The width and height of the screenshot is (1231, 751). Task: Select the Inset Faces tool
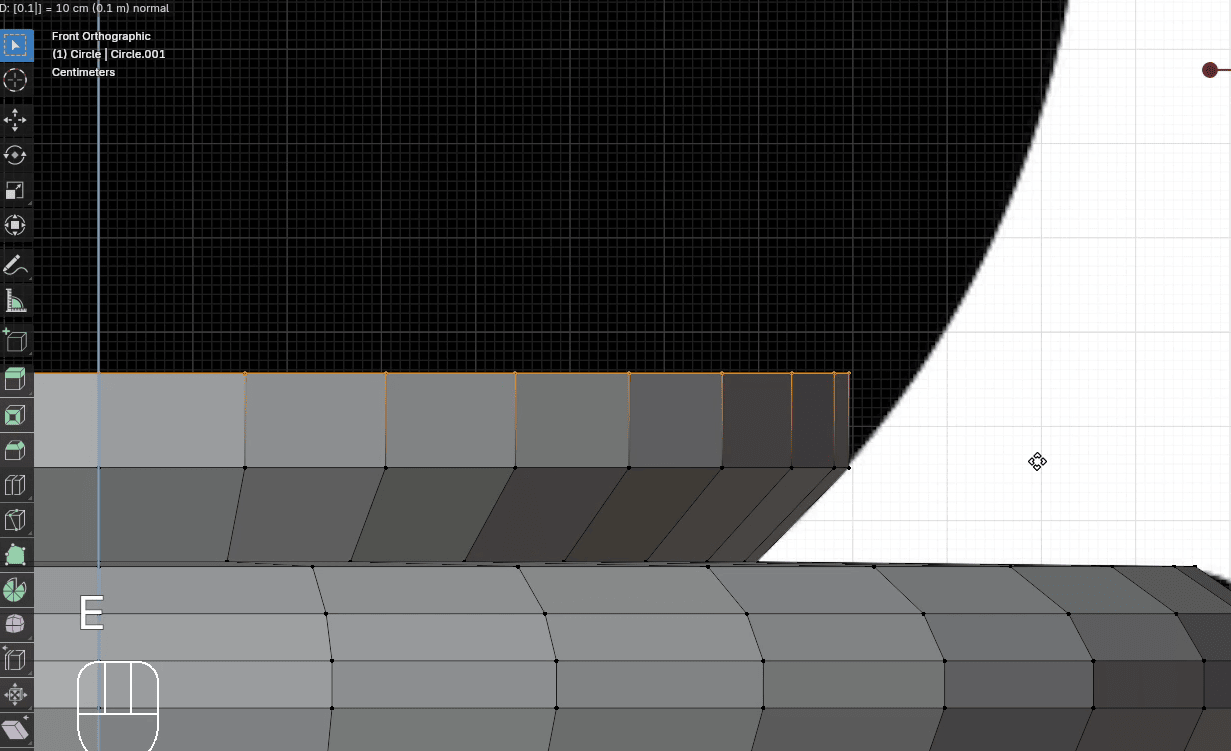15,415
